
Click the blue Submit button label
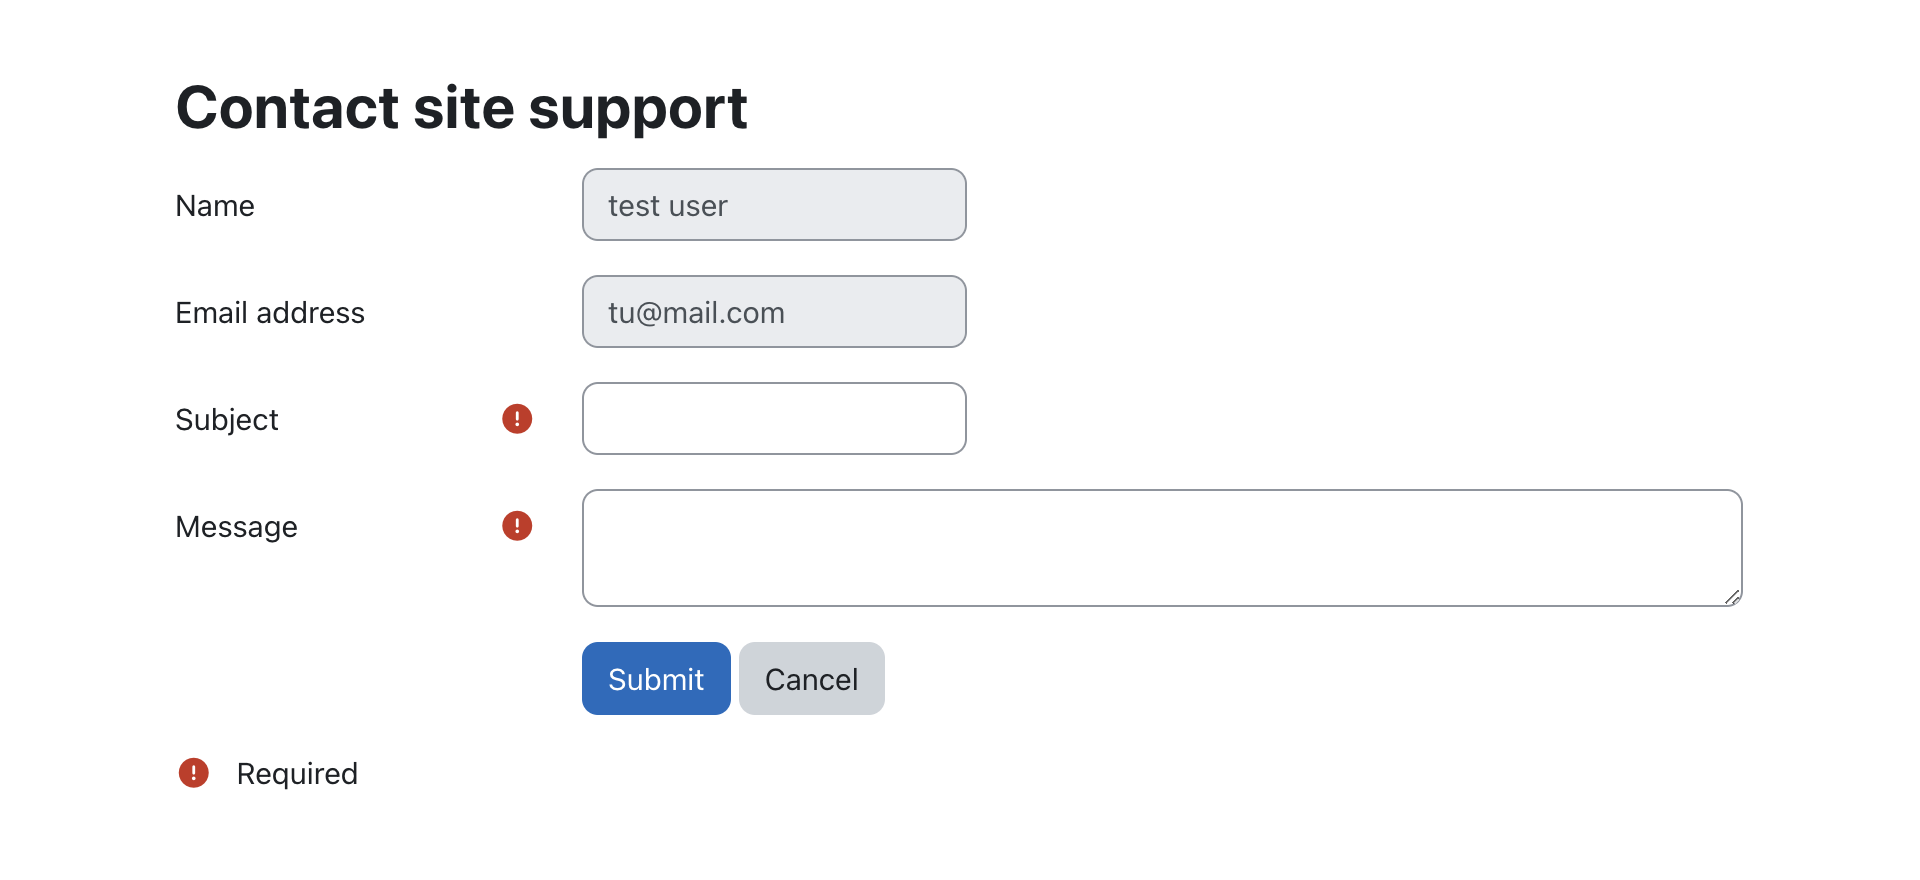pos(656,680)
